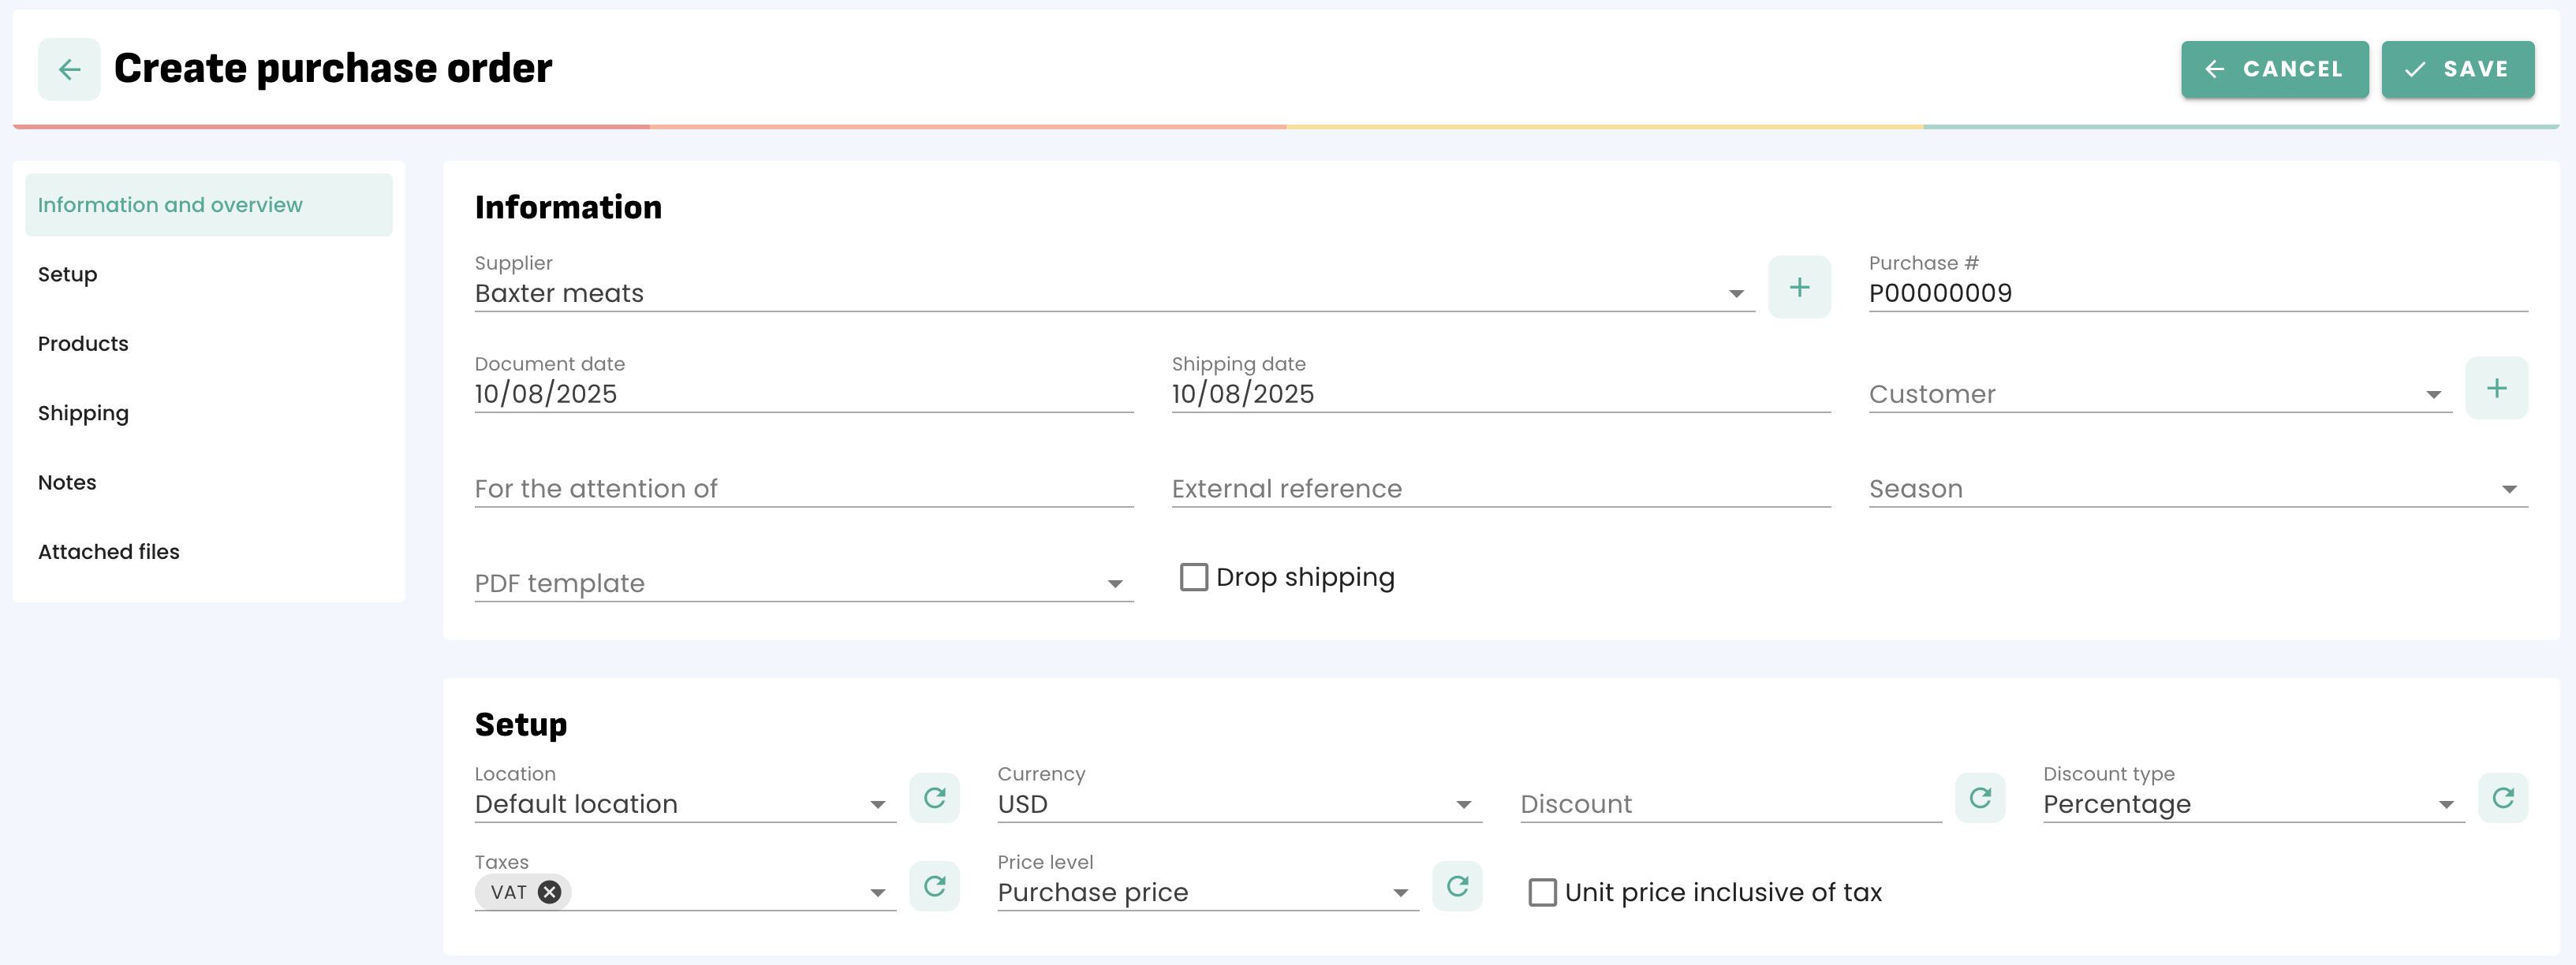Screen dimensions: 2576x965
Task: Enable the Drop shipping checkbox
Action: (1193, 577)
